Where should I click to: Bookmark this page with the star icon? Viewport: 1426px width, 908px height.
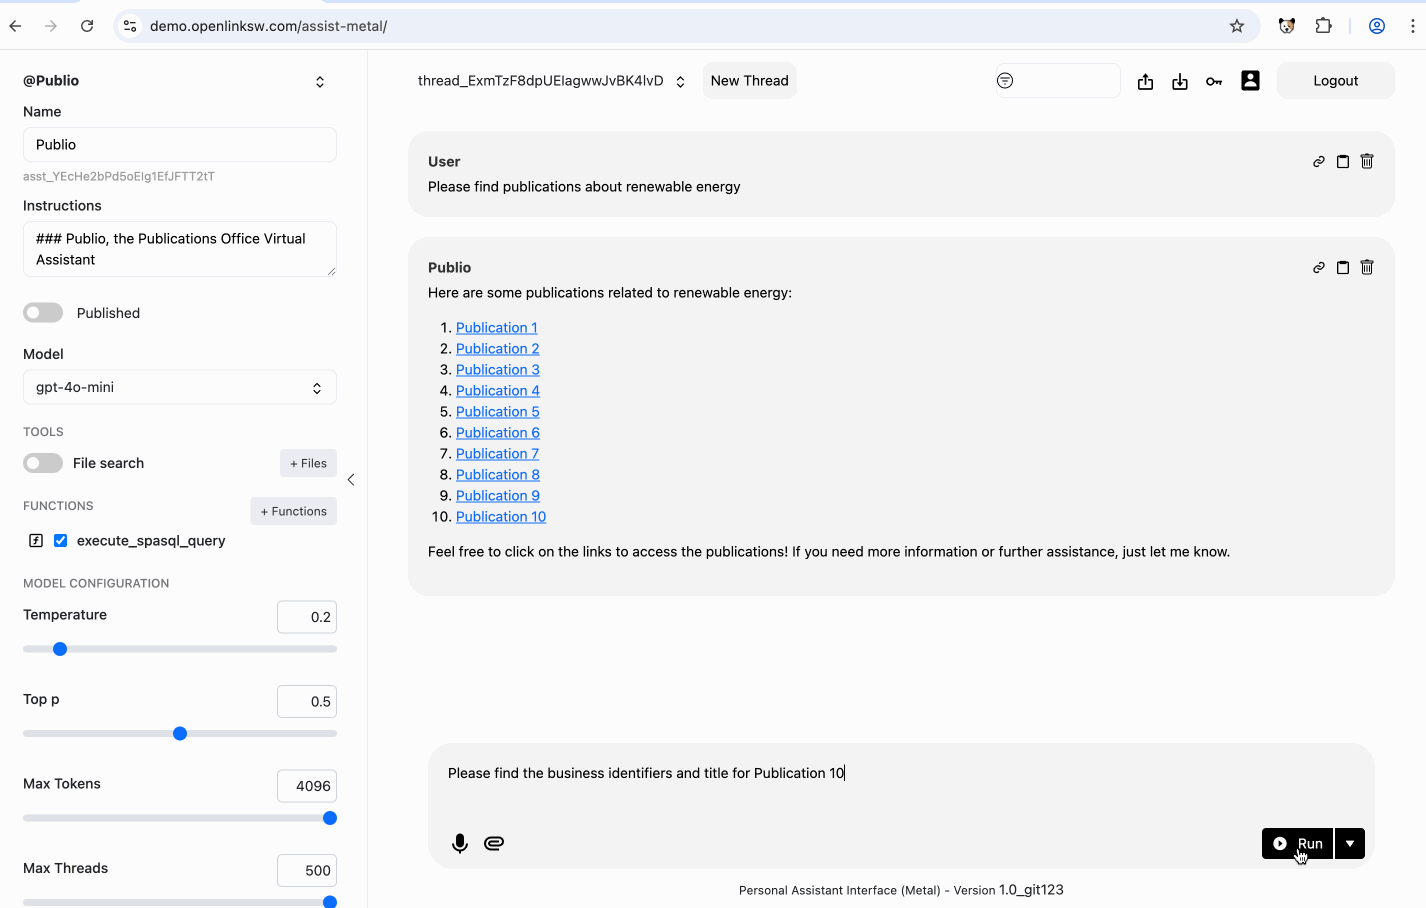1237,26
